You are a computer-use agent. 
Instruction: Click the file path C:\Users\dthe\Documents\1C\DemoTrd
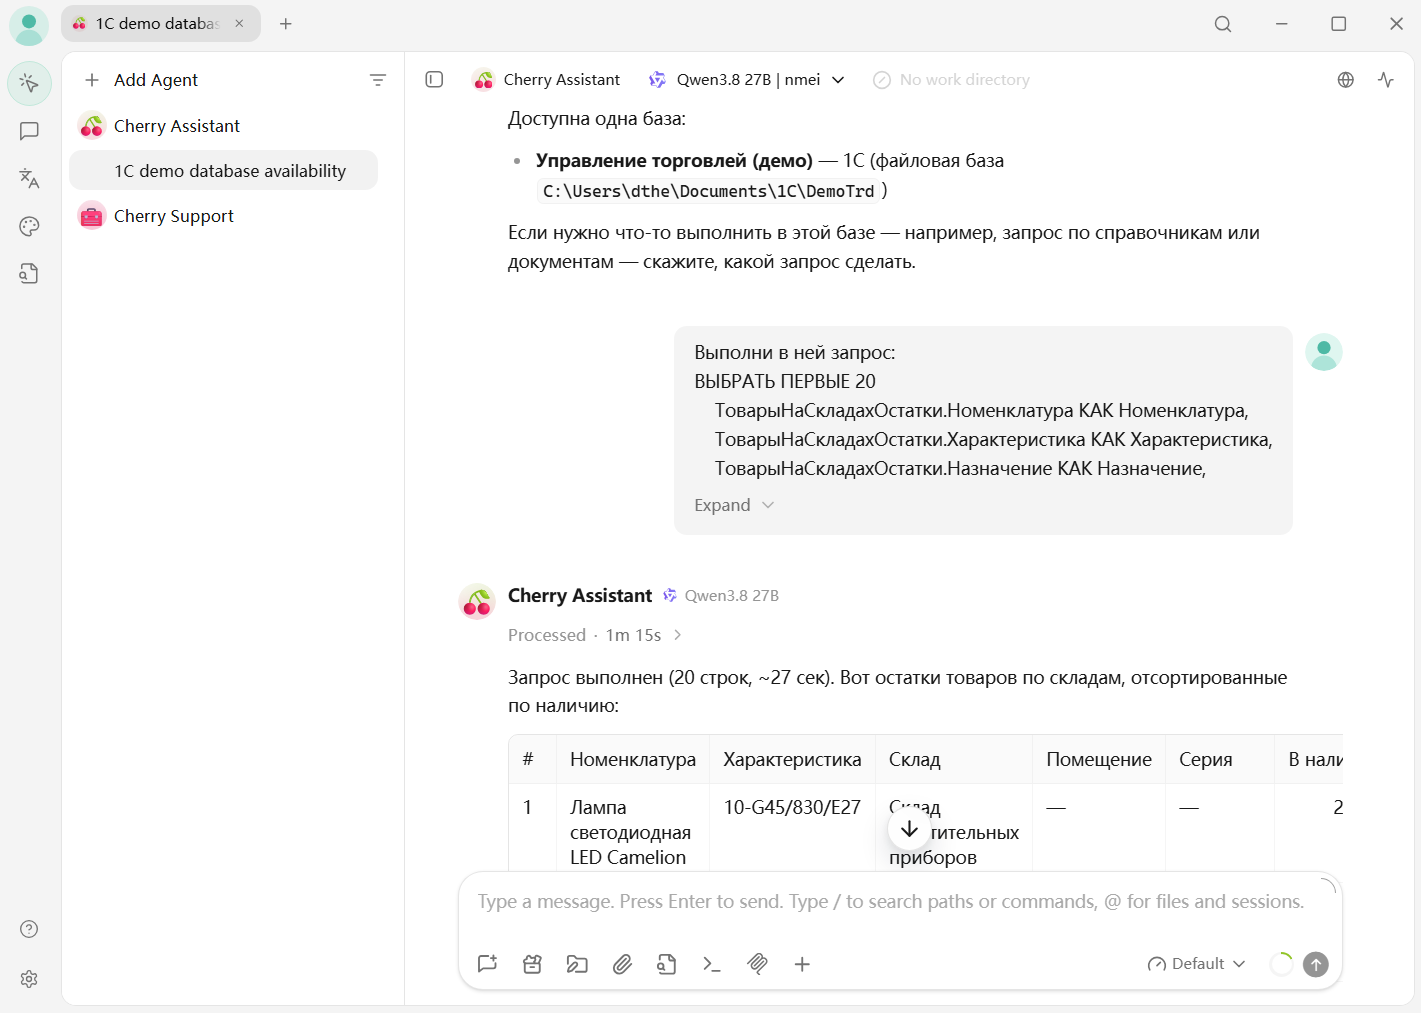pos(708,192)
